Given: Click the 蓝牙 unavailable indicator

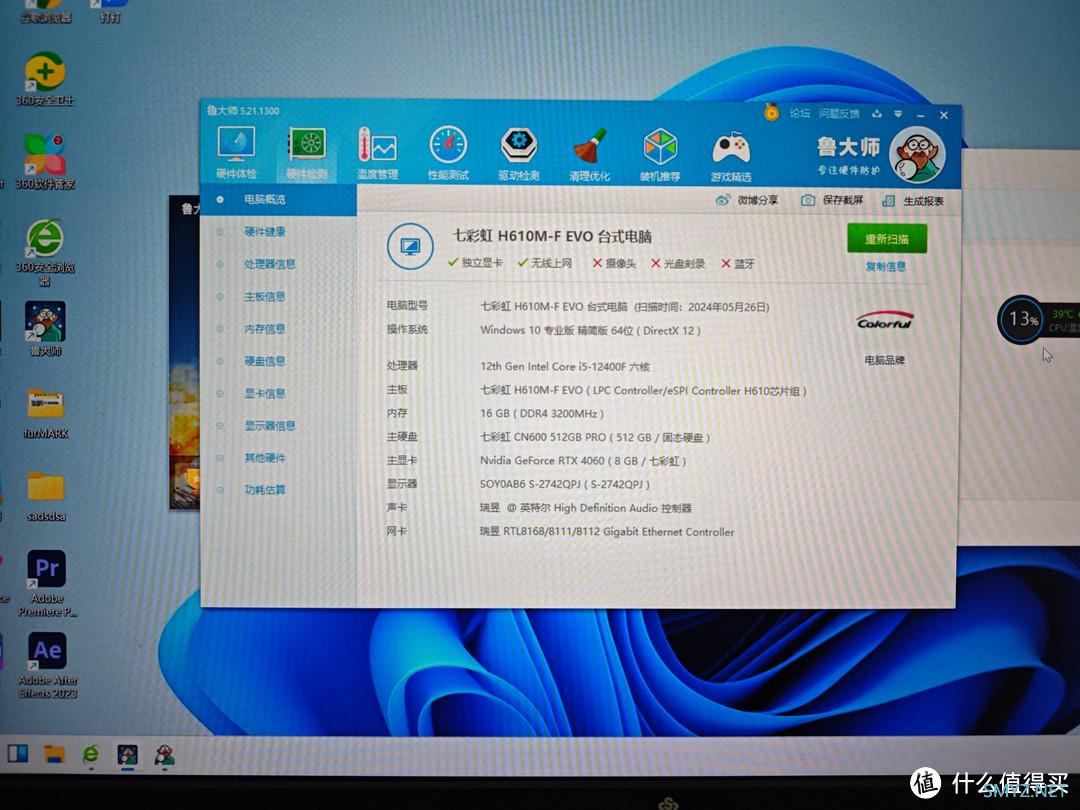Looking at the screenshot, I should point(738,264).
